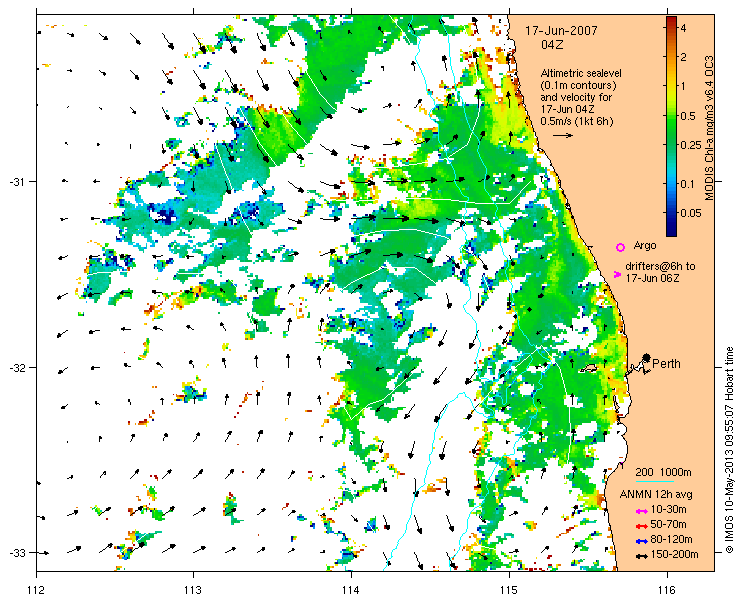Click the IMOS copyright timestamp text
The height and width of the screenshot is (600, 740).
[729, 450]
